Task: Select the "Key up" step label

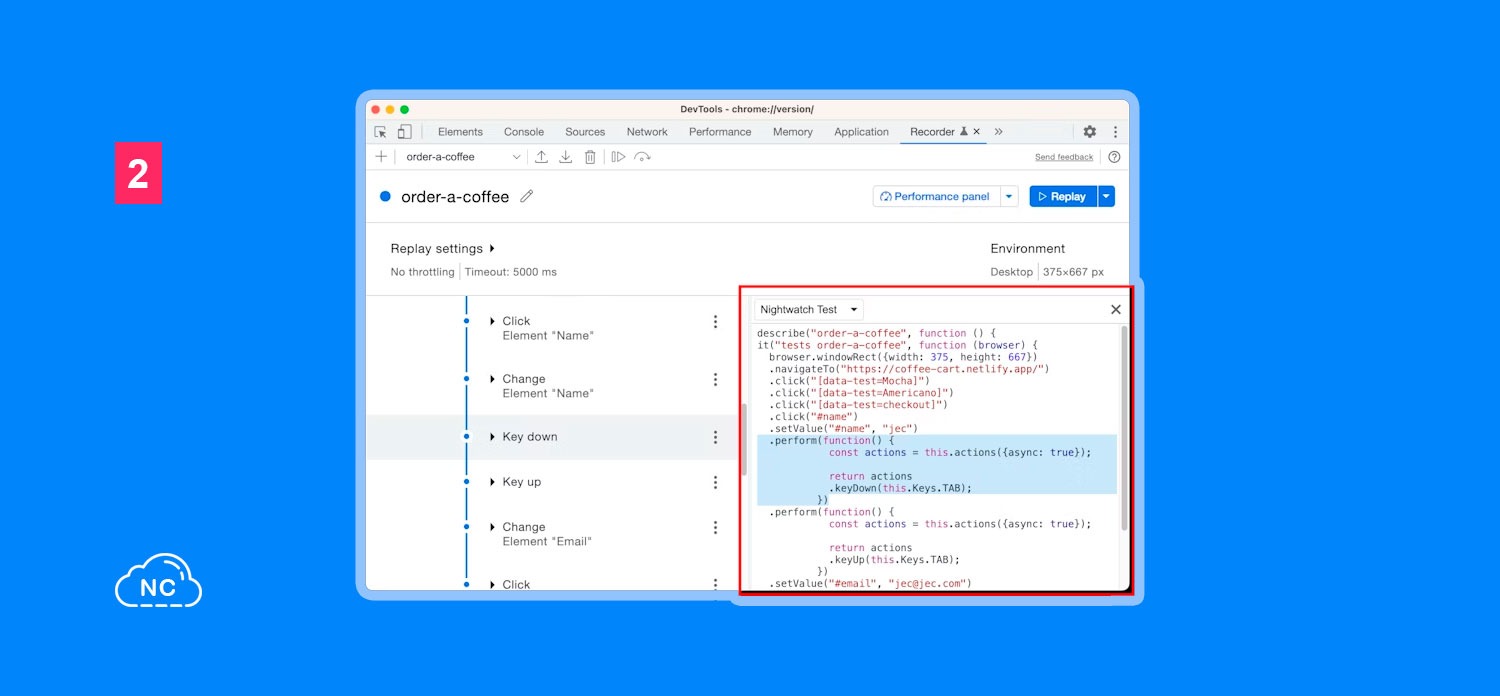Action: [522, 482]
